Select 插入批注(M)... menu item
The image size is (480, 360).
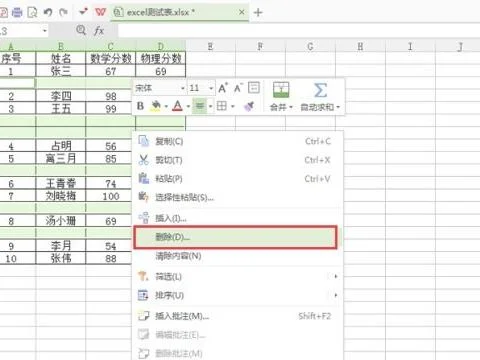point(237,316)
